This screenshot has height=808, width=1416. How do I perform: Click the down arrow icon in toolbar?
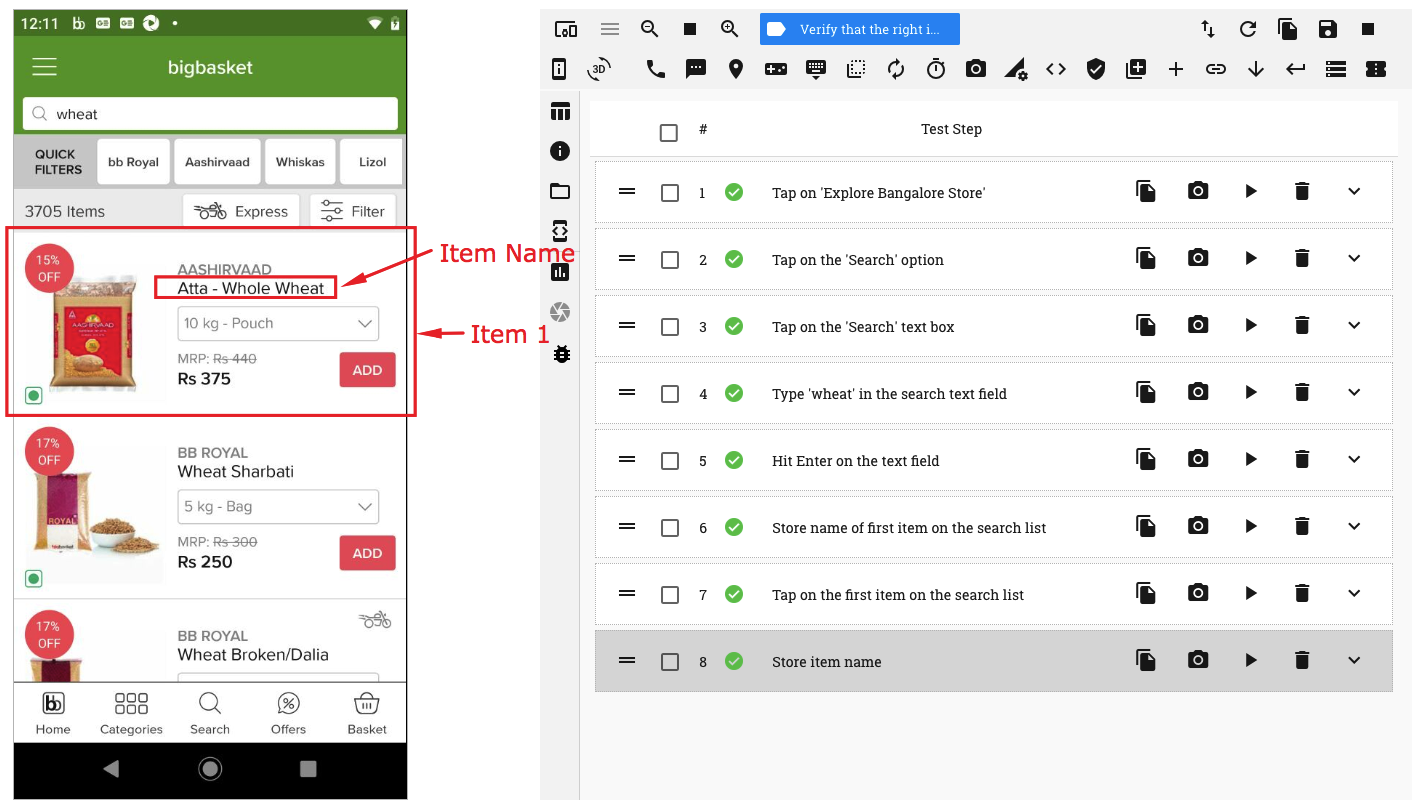point(1256,69)
